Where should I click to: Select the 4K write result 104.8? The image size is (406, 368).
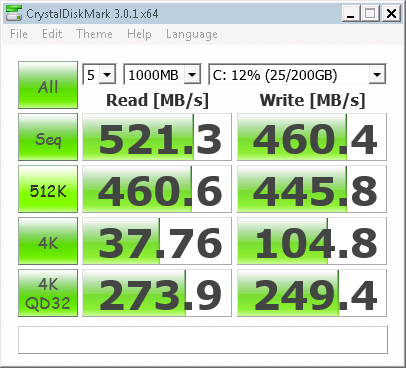click(312, 241)
